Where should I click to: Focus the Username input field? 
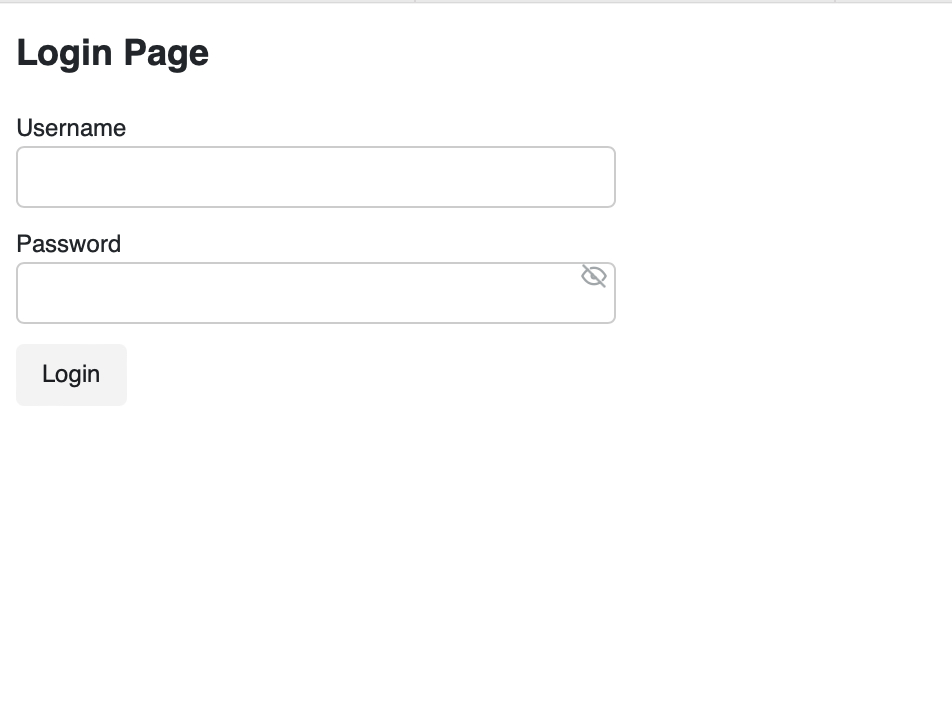tap(315, 177)
